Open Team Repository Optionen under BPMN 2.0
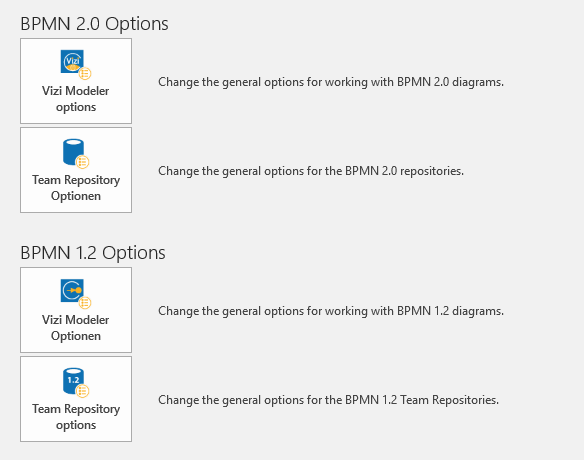 76,170
